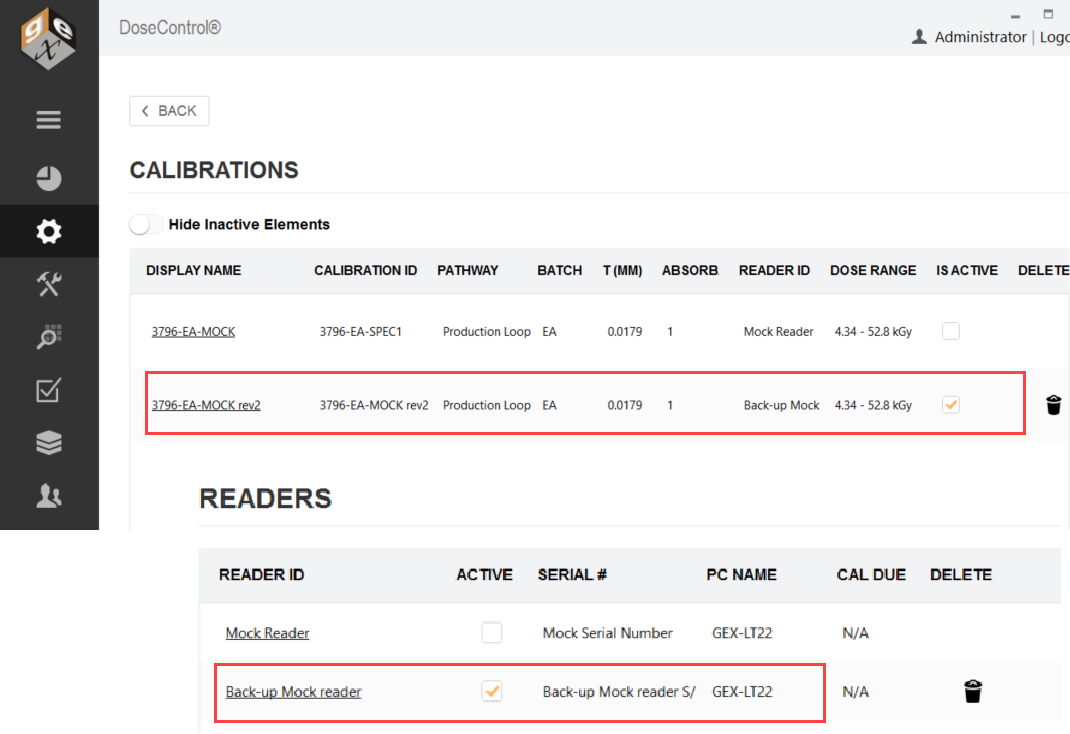
Task: Select Mock Serial Number cell
Action: pyautogui.click(x=607, y=633)
